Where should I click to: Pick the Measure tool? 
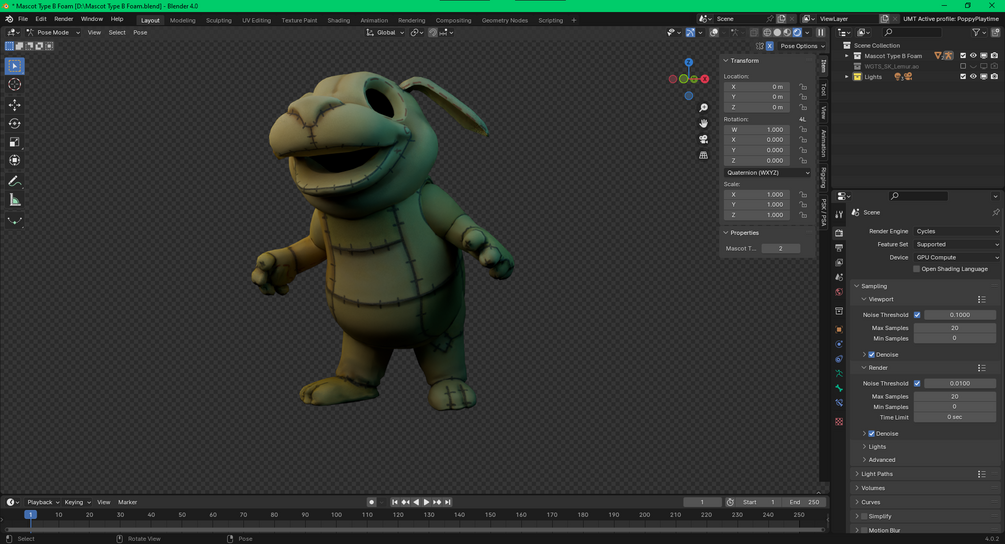tap(15, 200)
